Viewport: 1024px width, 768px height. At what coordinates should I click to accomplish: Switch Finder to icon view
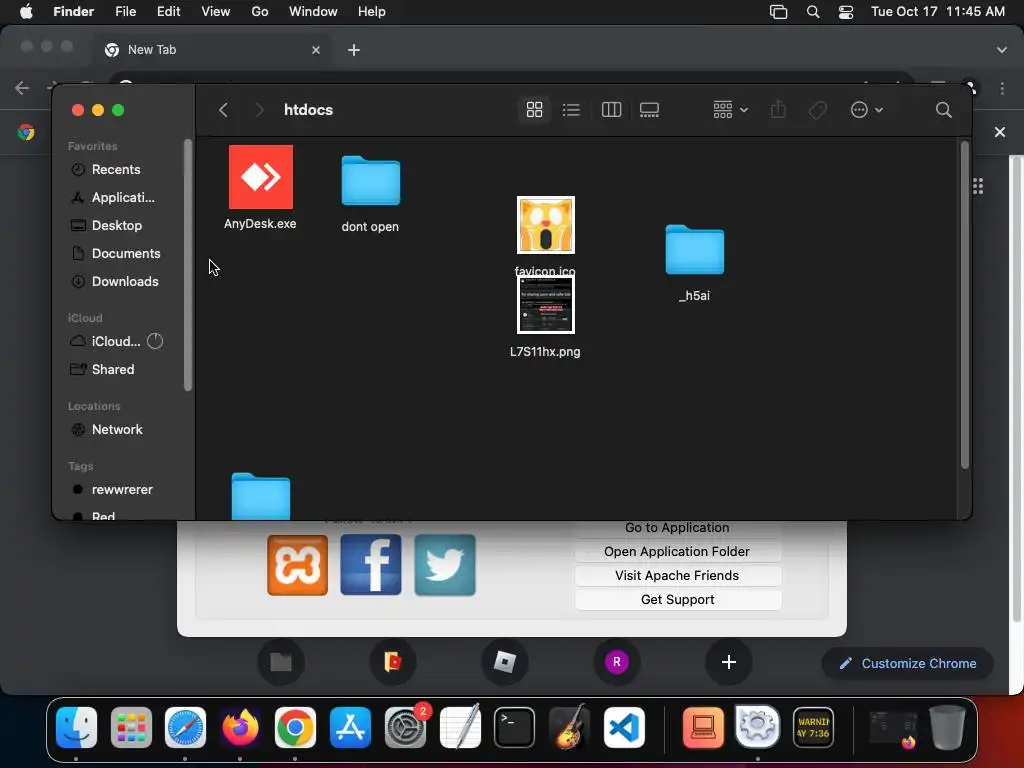(534, 110)
